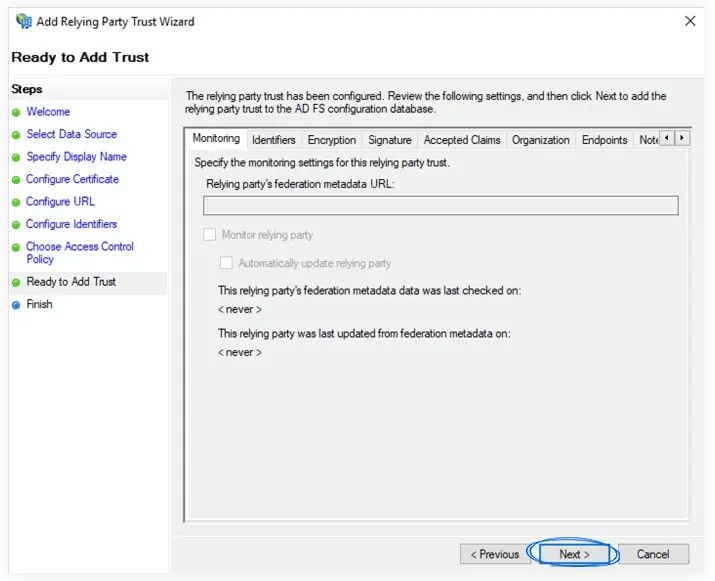The width and height of the screenshot is (715, 581).
Task: Toggle Monitor relying party checkbox
Action: click(x=210, y=235)
